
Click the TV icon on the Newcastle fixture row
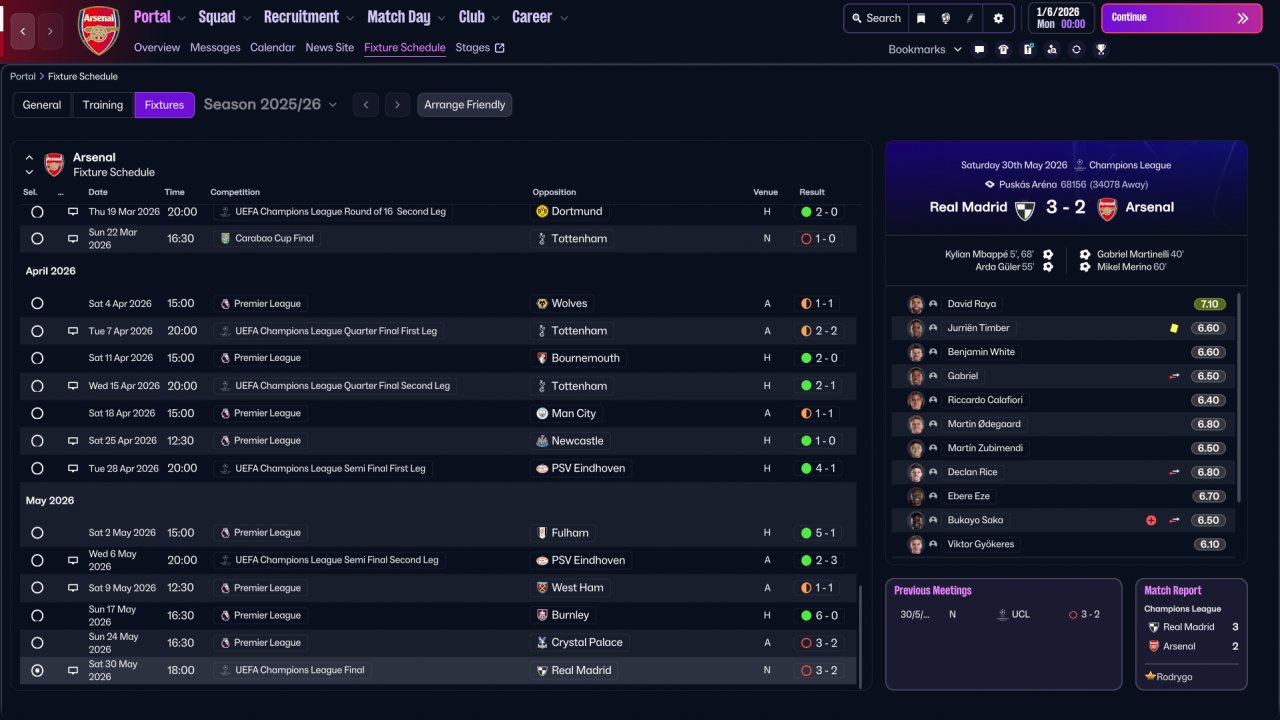click(x=73, y=441)
